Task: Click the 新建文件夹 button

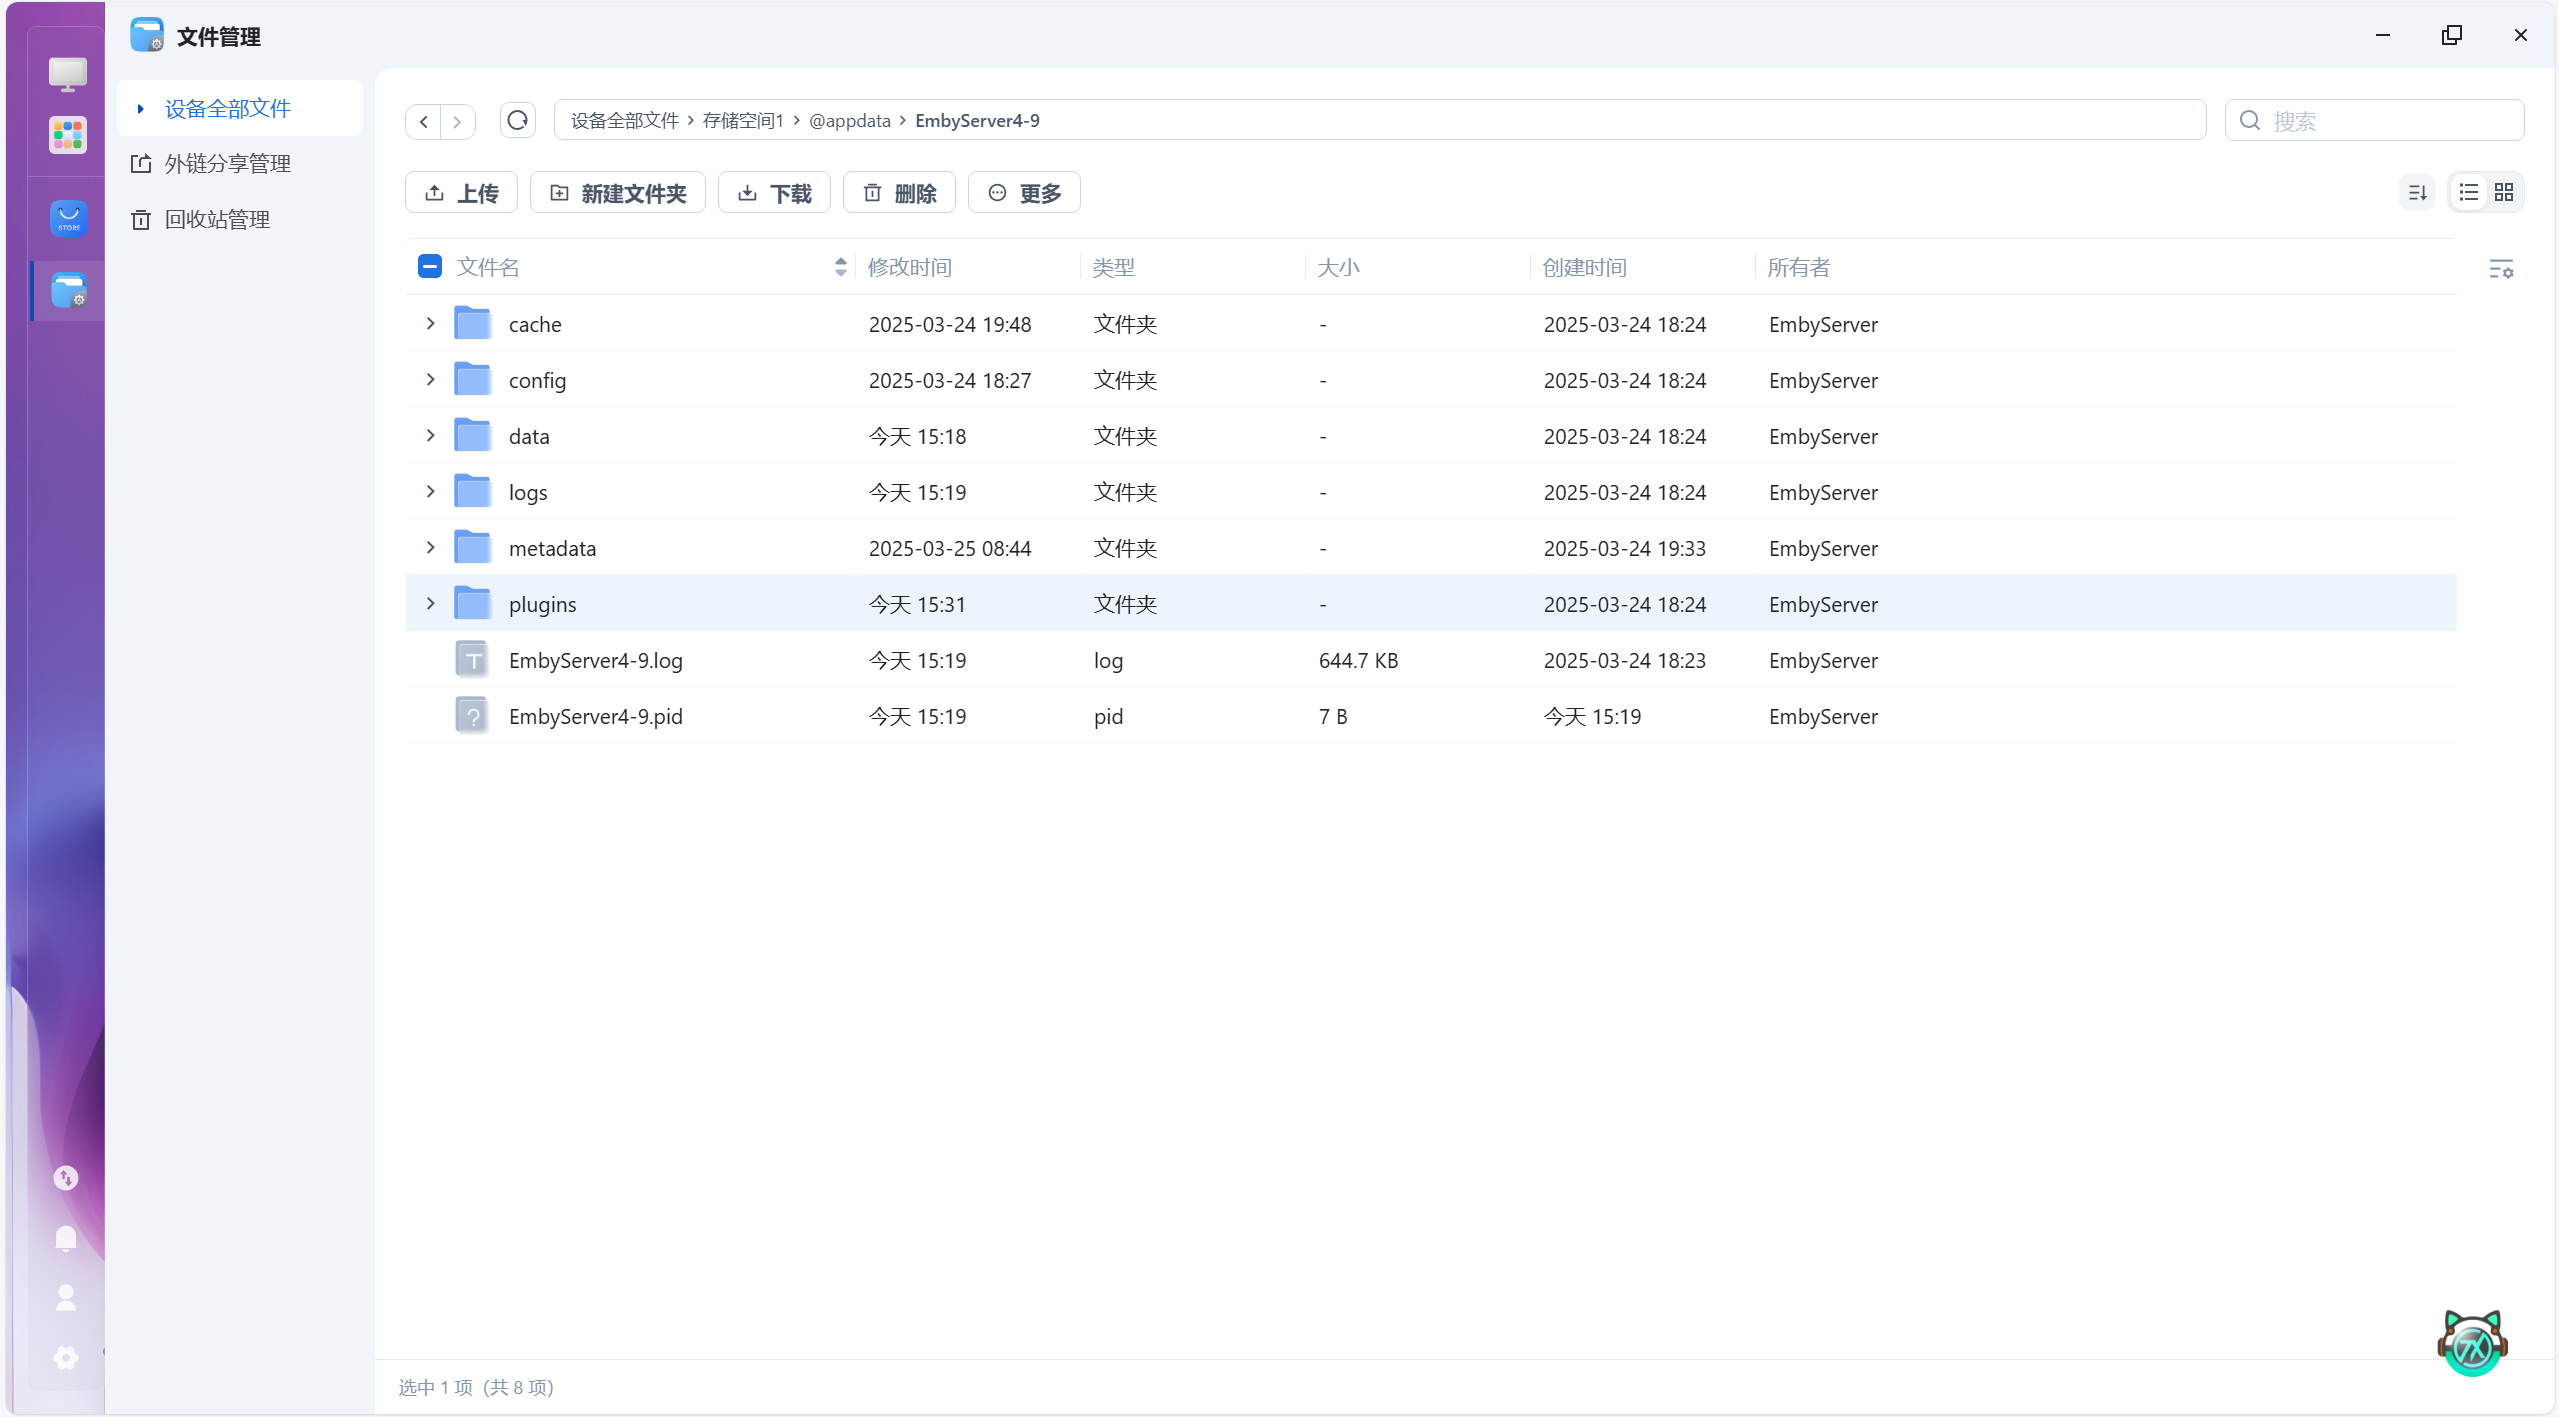Action: click(617, 192)
